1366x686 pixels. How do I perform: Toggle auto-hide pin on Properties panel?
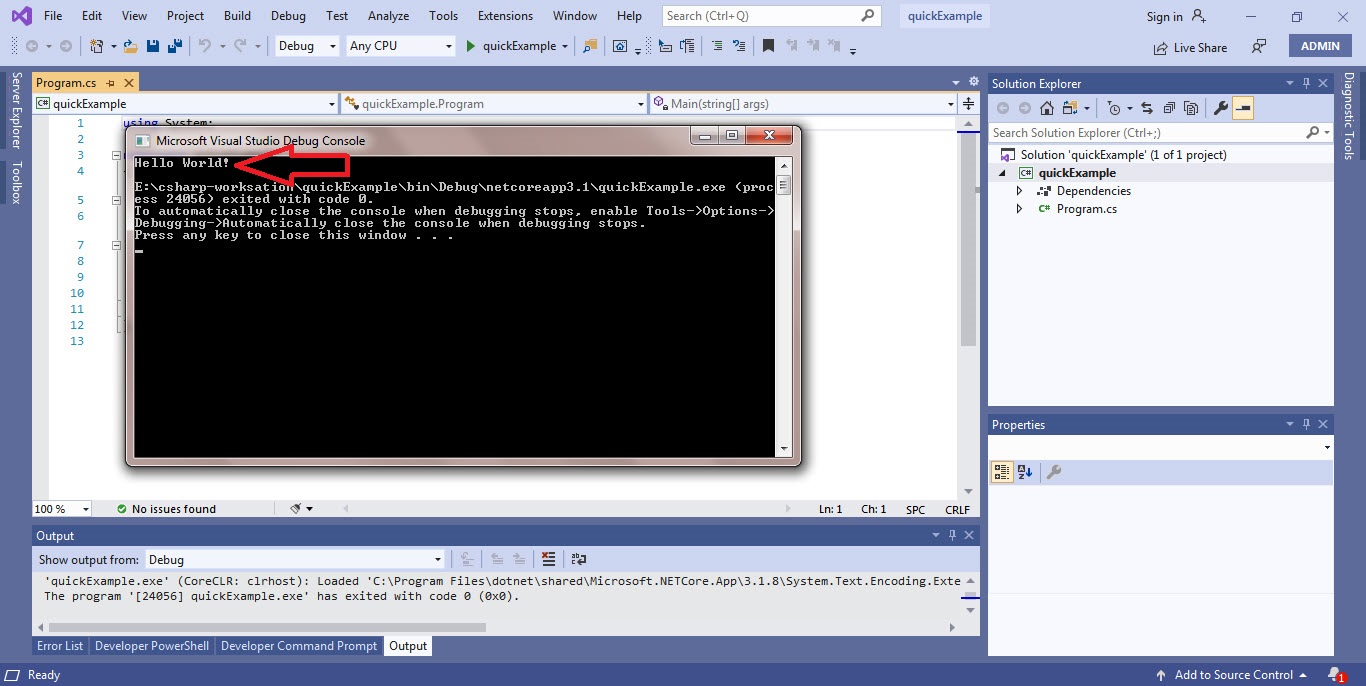tap(1306, 425)
